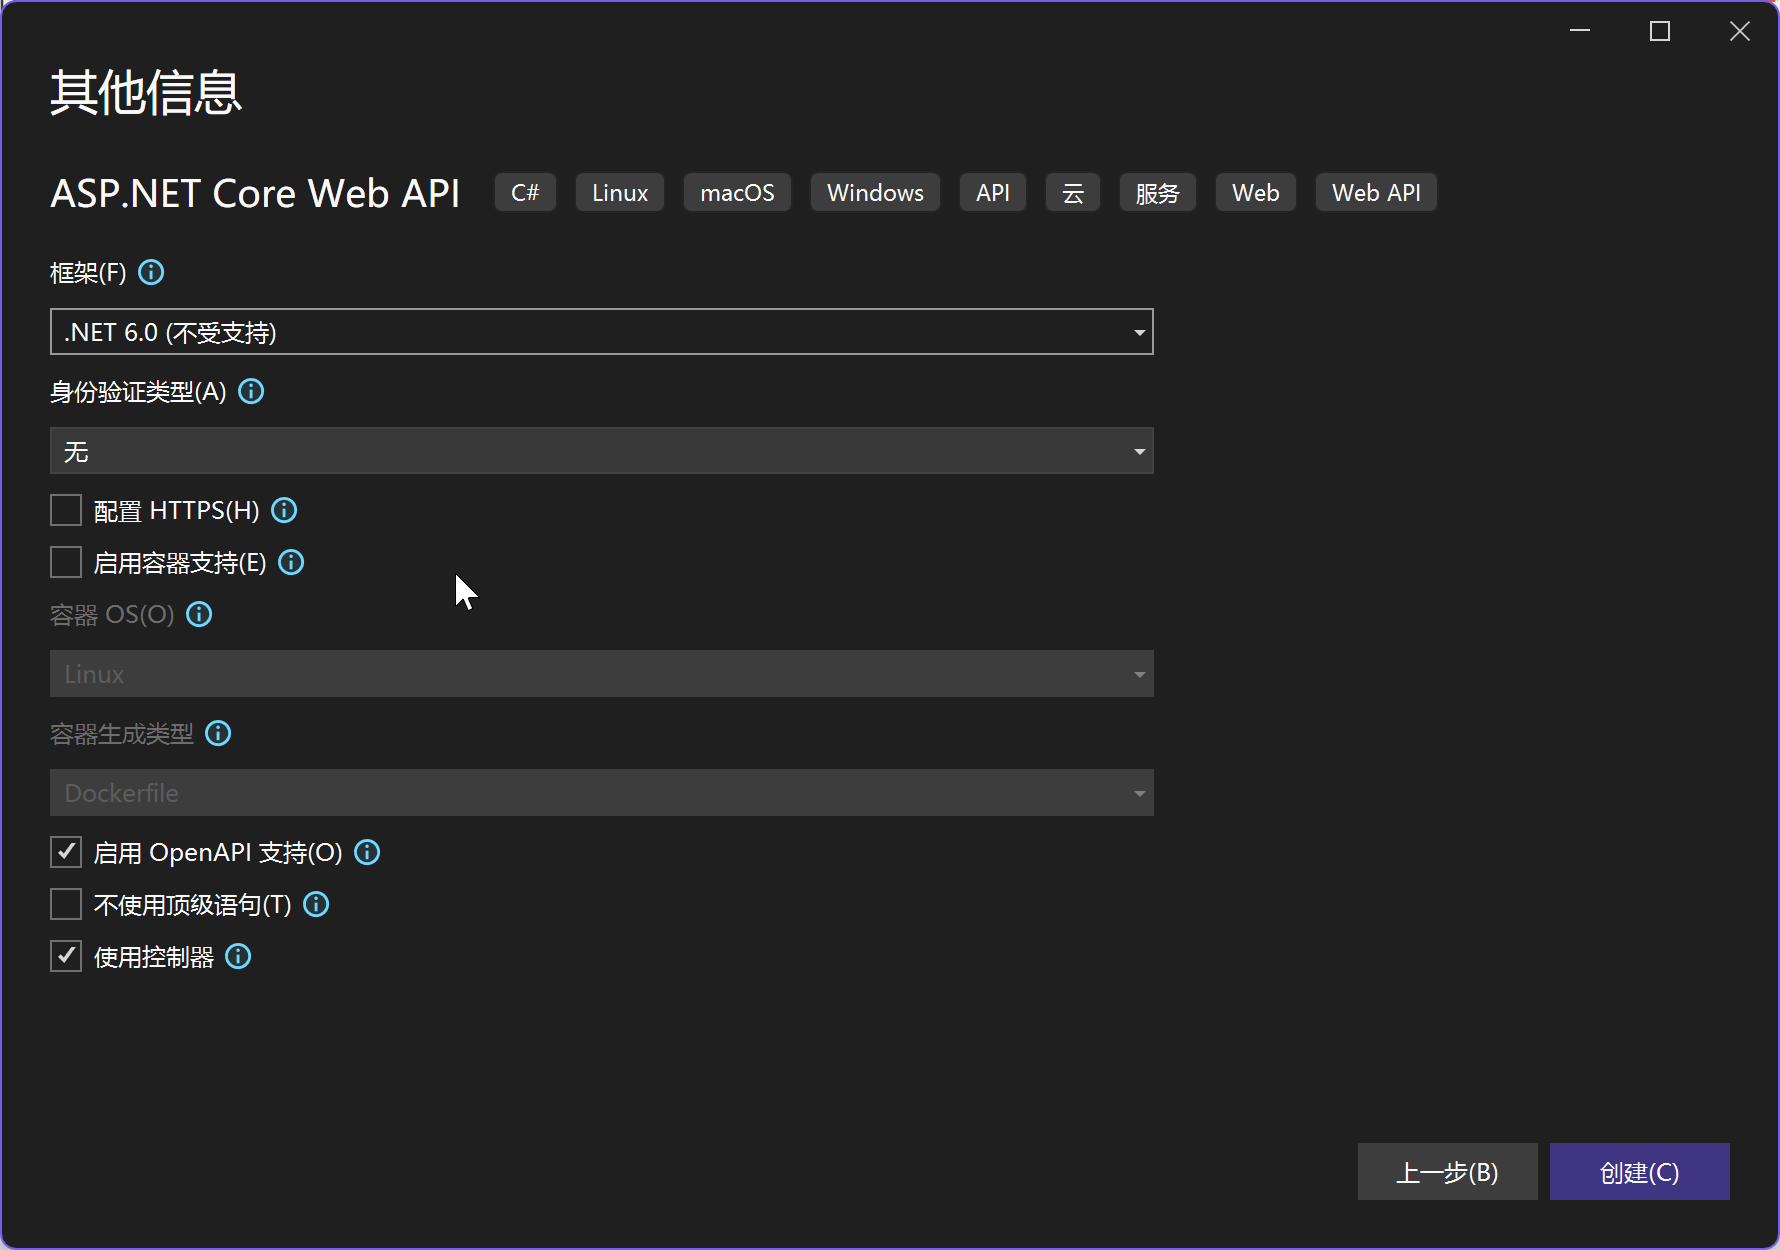The height and width of the screenshot is (1250, 1780).
Task: Click info icon next to 配置 HTTPS(H)
Action: pyautogui.click(x=284, y=510)
